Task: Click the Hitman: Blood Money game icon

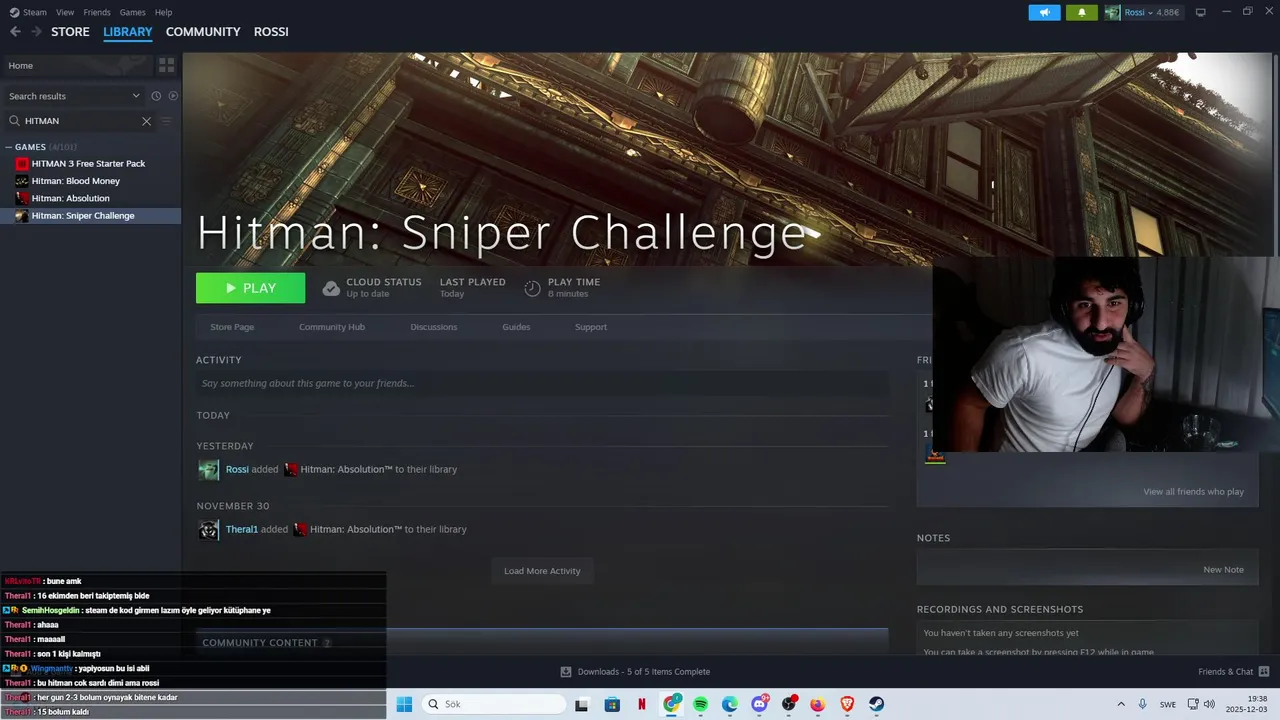Action: [x=22, y=181]
